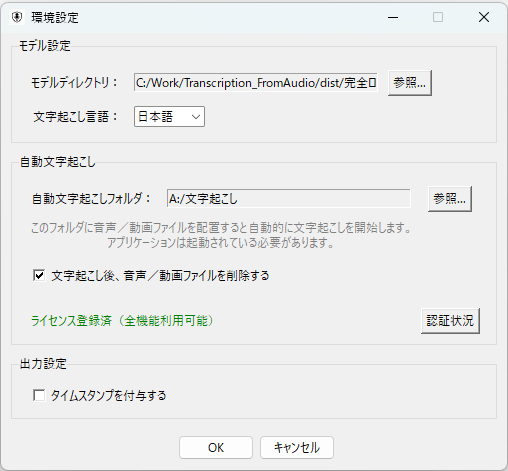The image size is (508, 471).
Task: Click 参照... button next to モデルディレクトリ
Action: pos(410,83)
